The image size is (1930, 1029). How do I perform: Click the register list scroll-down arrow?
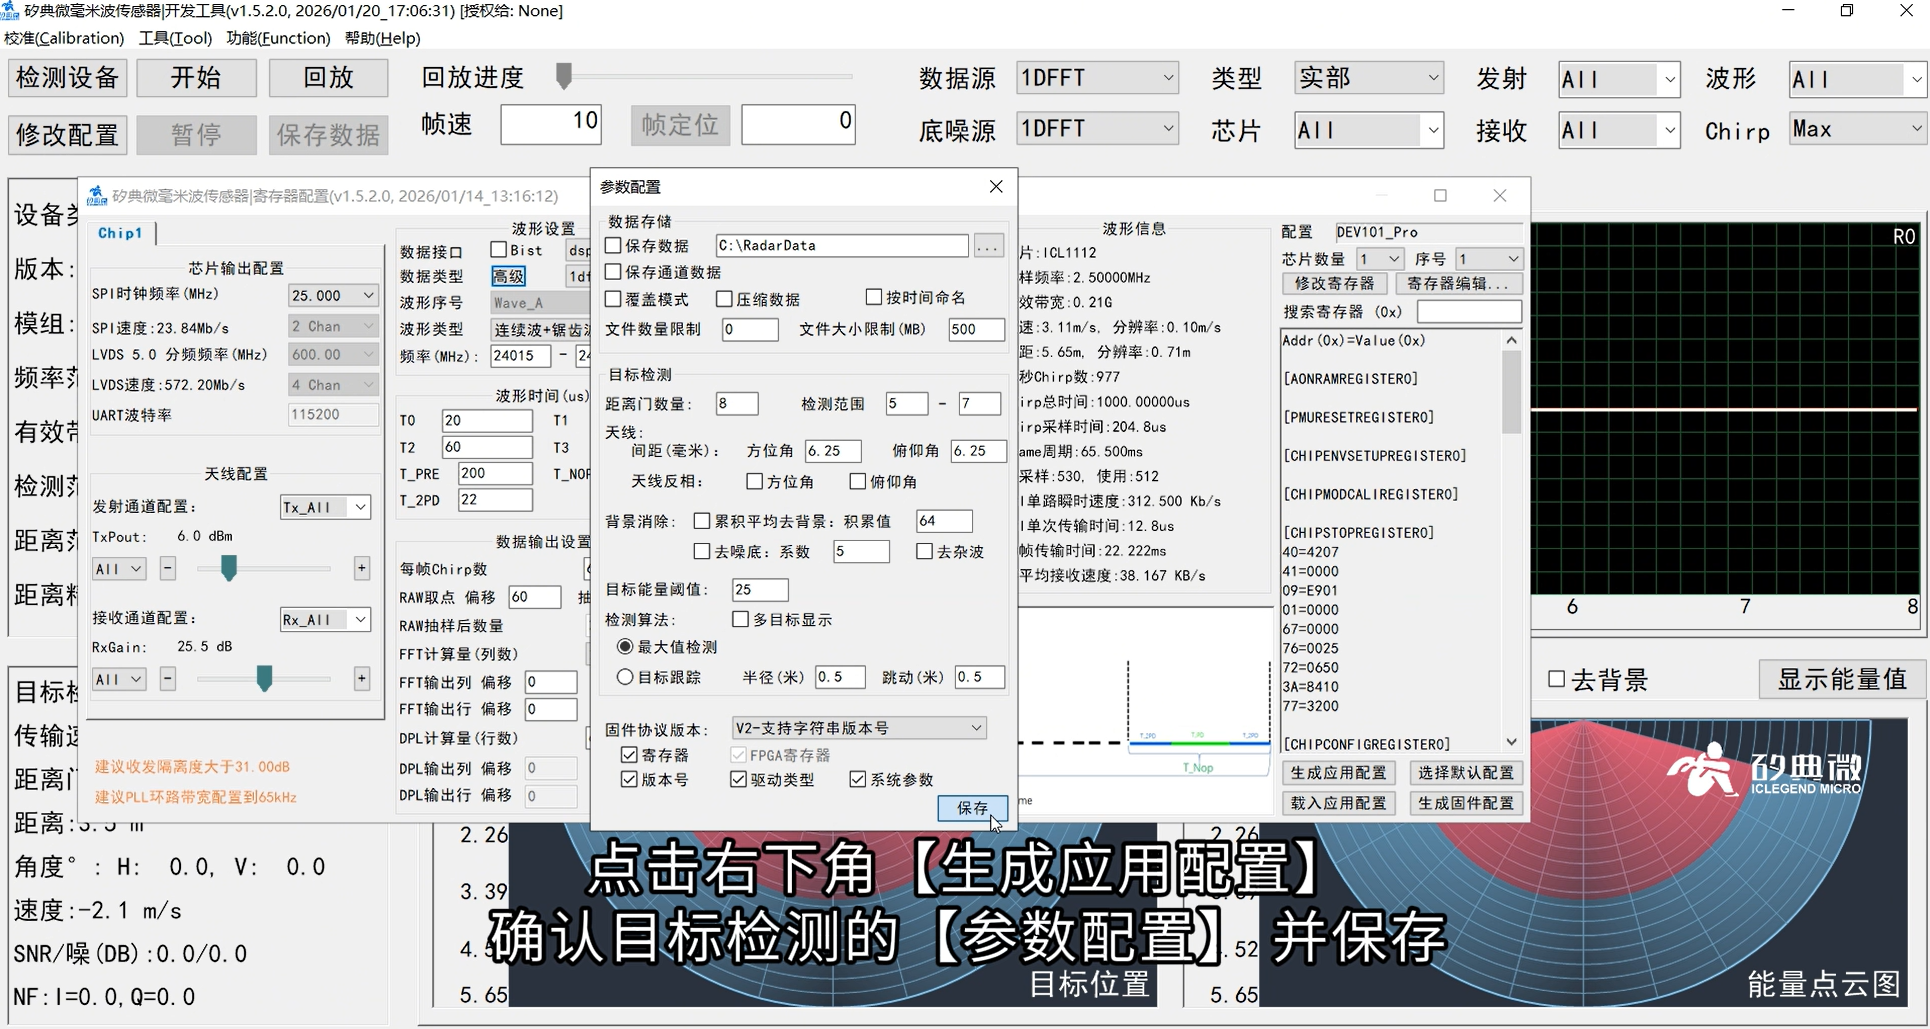pos(1511,742)
